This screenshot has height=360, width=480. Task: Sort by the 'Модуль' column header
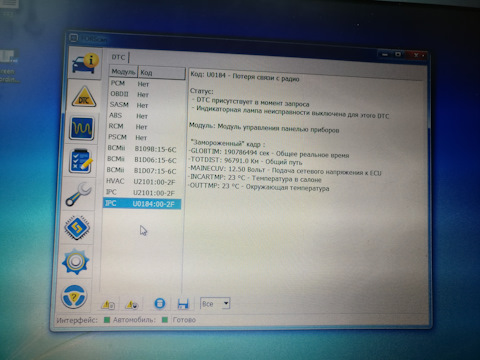tap(123, 72)
